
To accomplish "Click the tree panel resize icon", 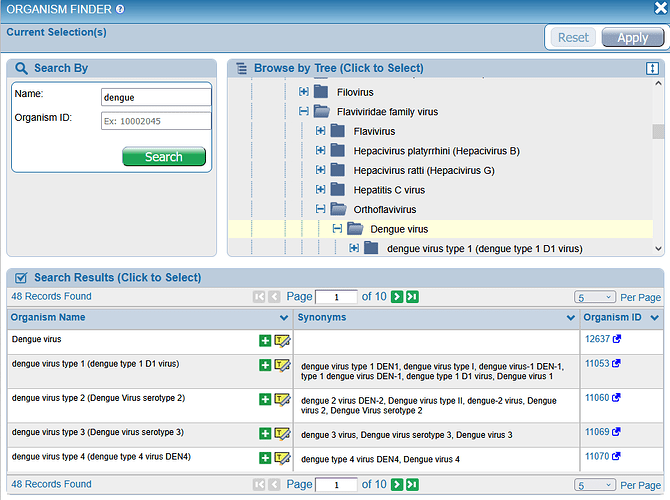I will click(x=652, y=68).
